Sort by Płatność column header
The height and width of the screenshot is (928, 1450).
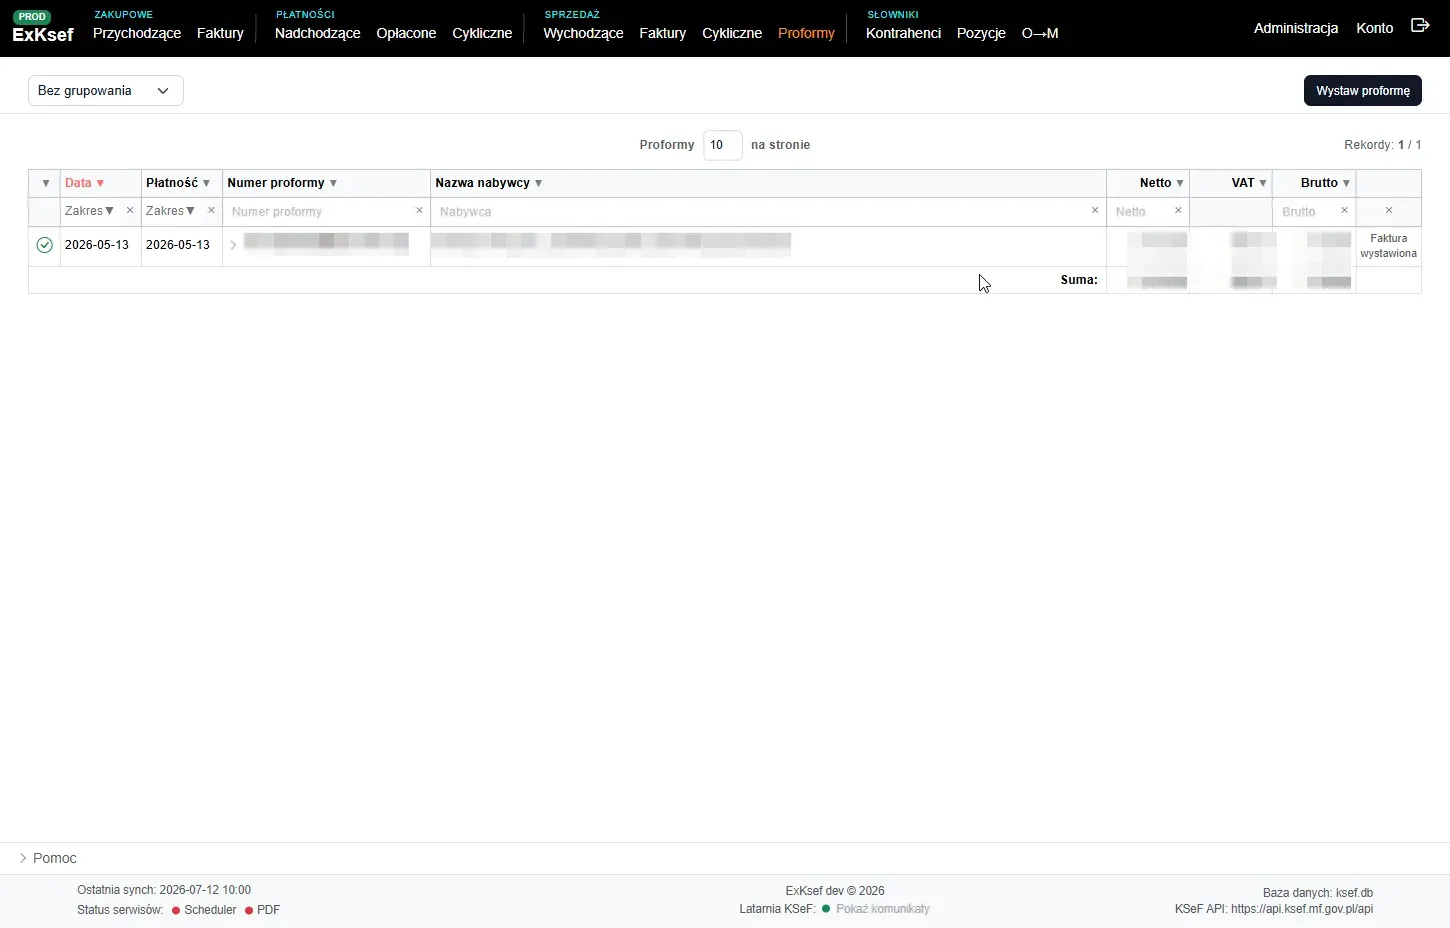(178, 183)
